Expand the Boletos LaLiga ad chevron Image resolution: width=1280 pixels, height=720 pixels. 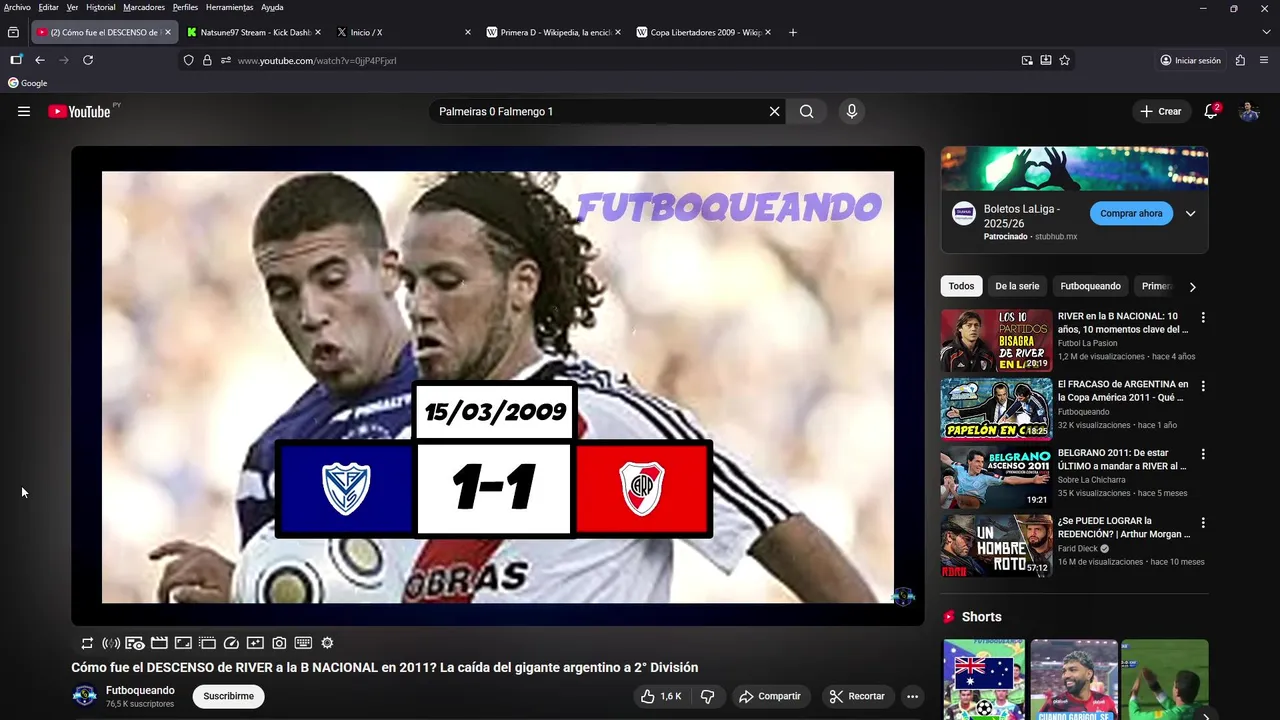pyautogui.click(x=1191, y=213)
